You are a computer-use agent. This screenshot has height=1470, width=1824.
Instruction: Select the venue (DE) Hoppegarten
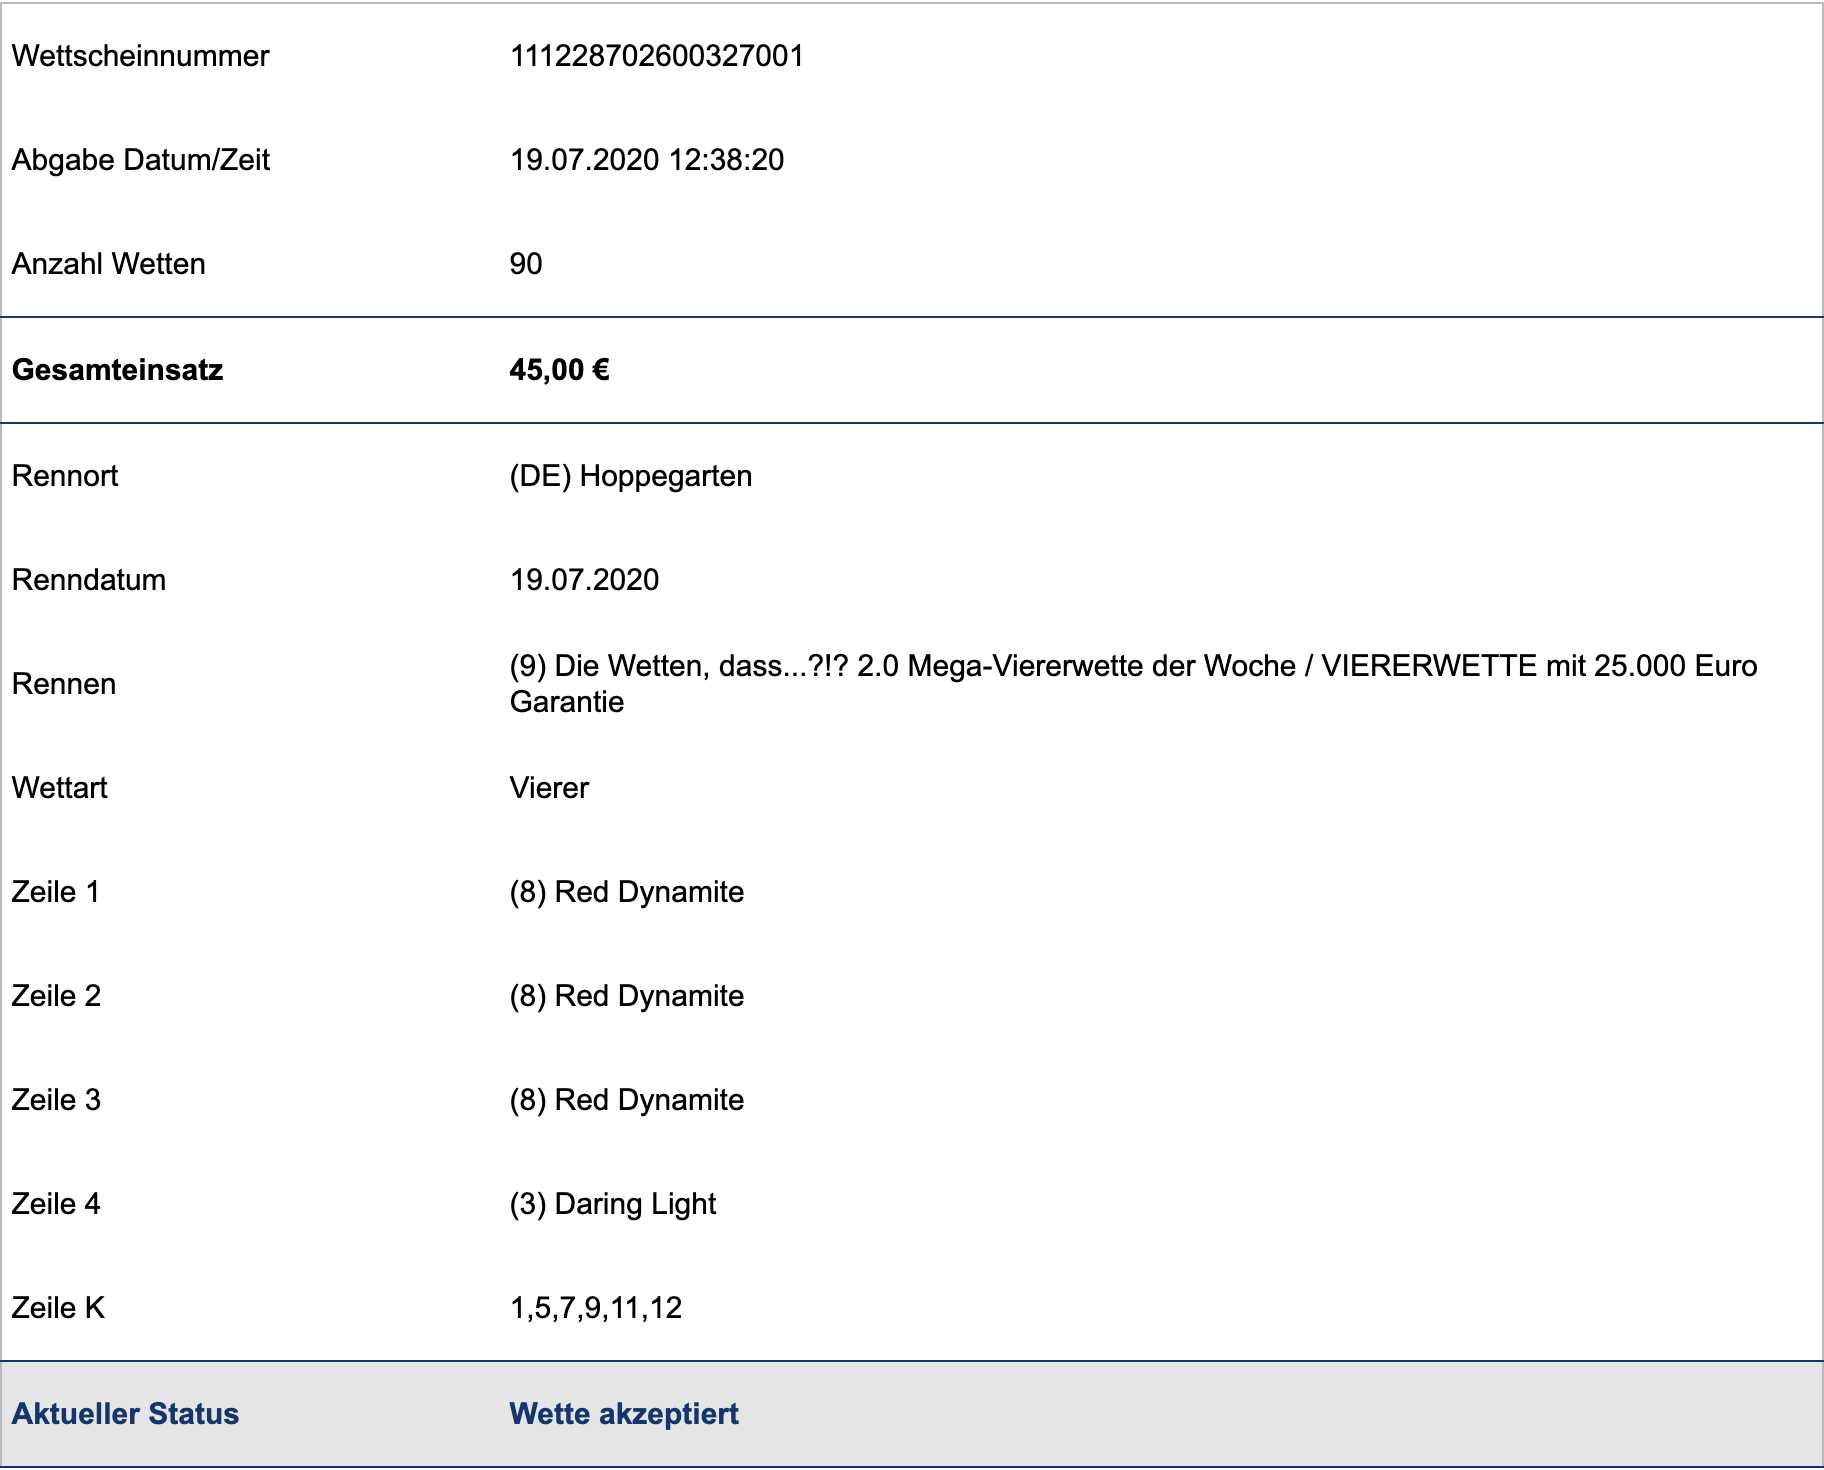tap(631, 476)
